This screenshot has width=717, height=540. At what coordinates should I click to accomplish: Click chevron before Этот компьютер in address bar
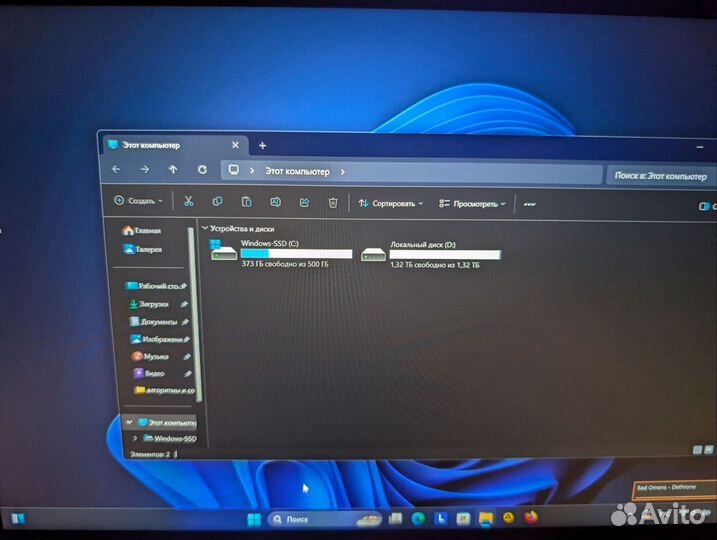coord(252,171)
